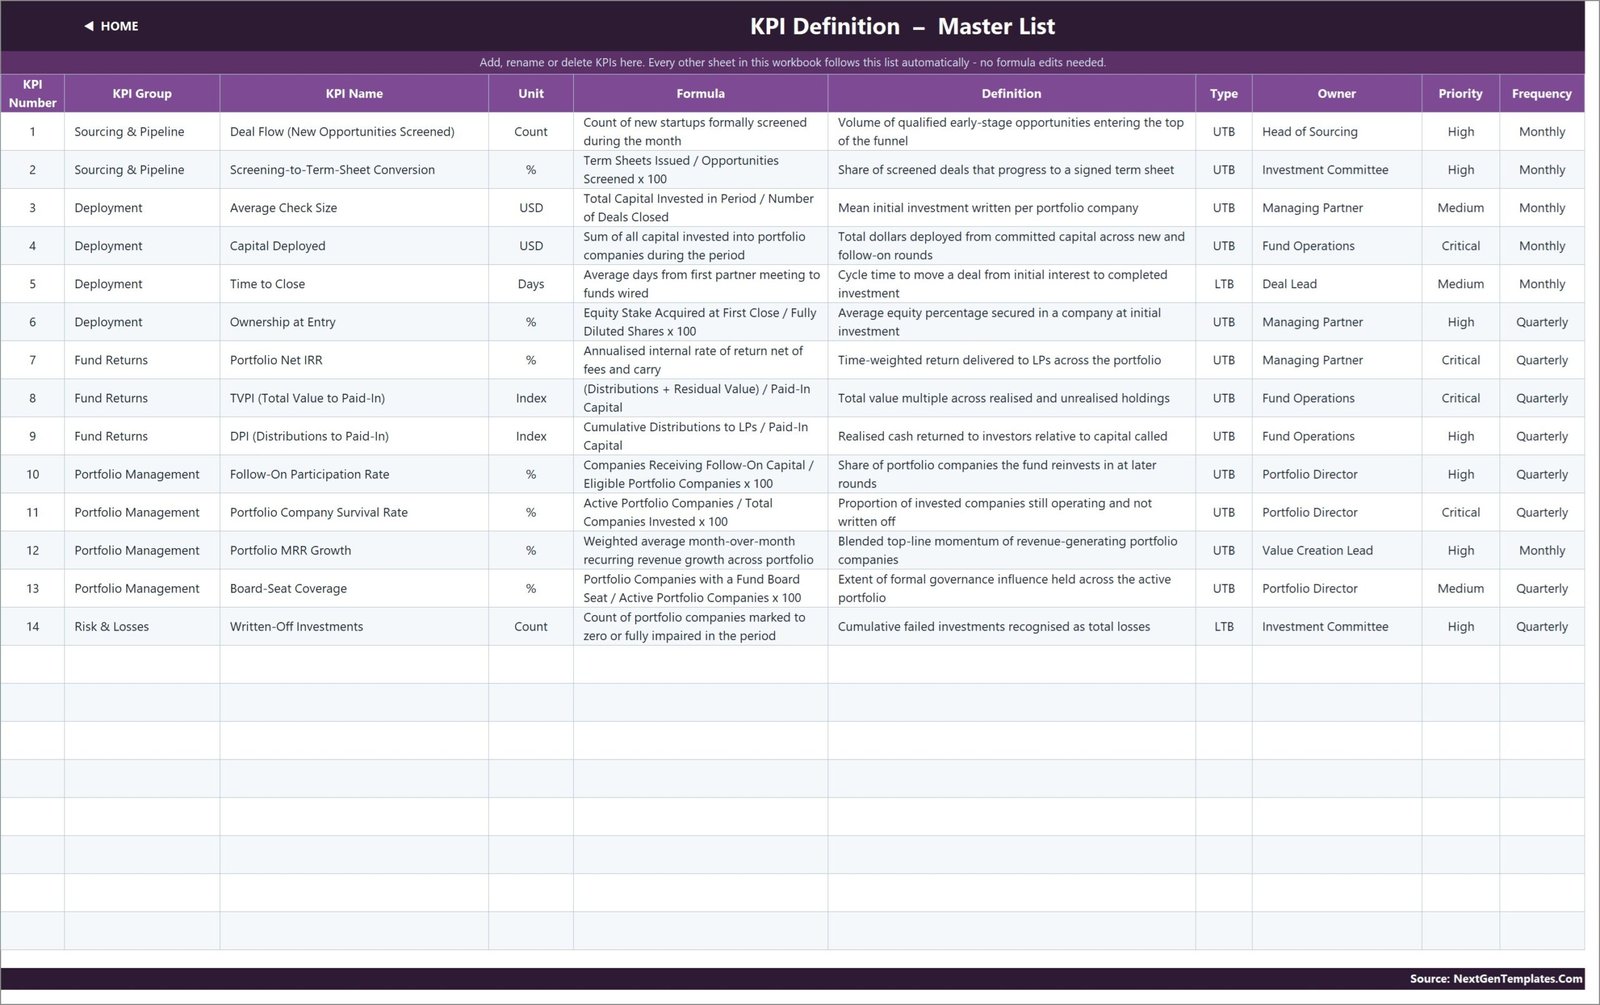1600x1005 pixels.
Task: Select the Unit column header
Action: pyautogui.click(x=531, y=93)
